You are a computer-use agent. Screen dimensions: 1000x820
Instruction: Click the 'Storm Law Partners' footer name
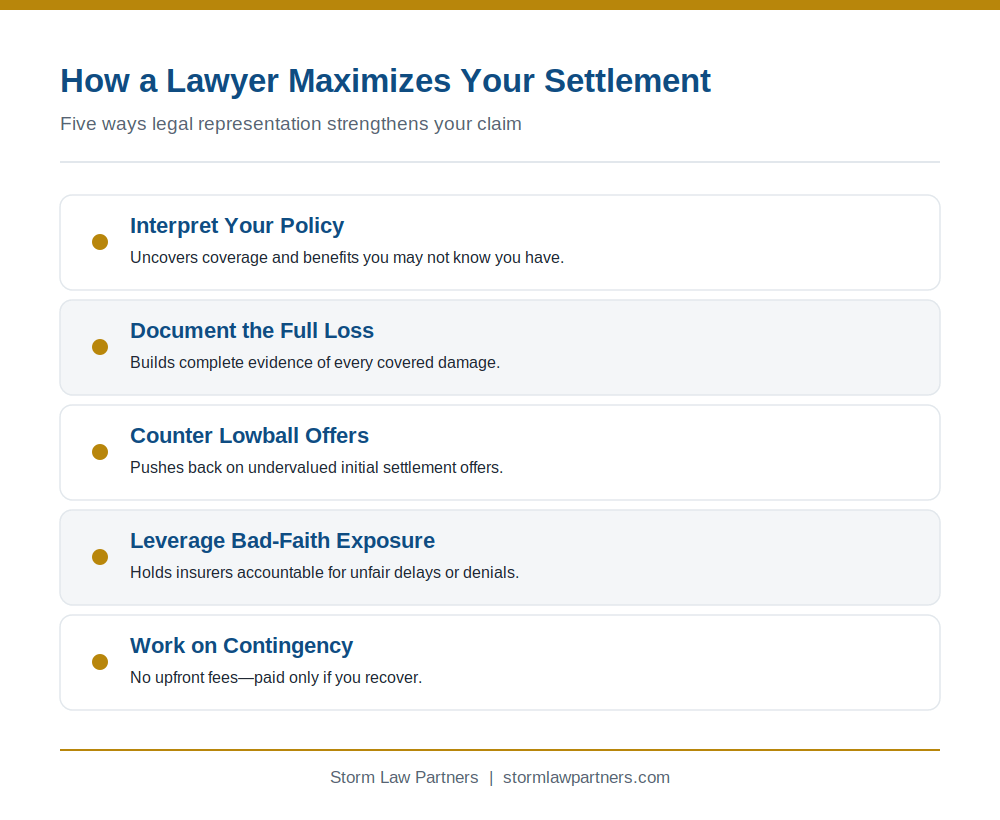(404, 778)
